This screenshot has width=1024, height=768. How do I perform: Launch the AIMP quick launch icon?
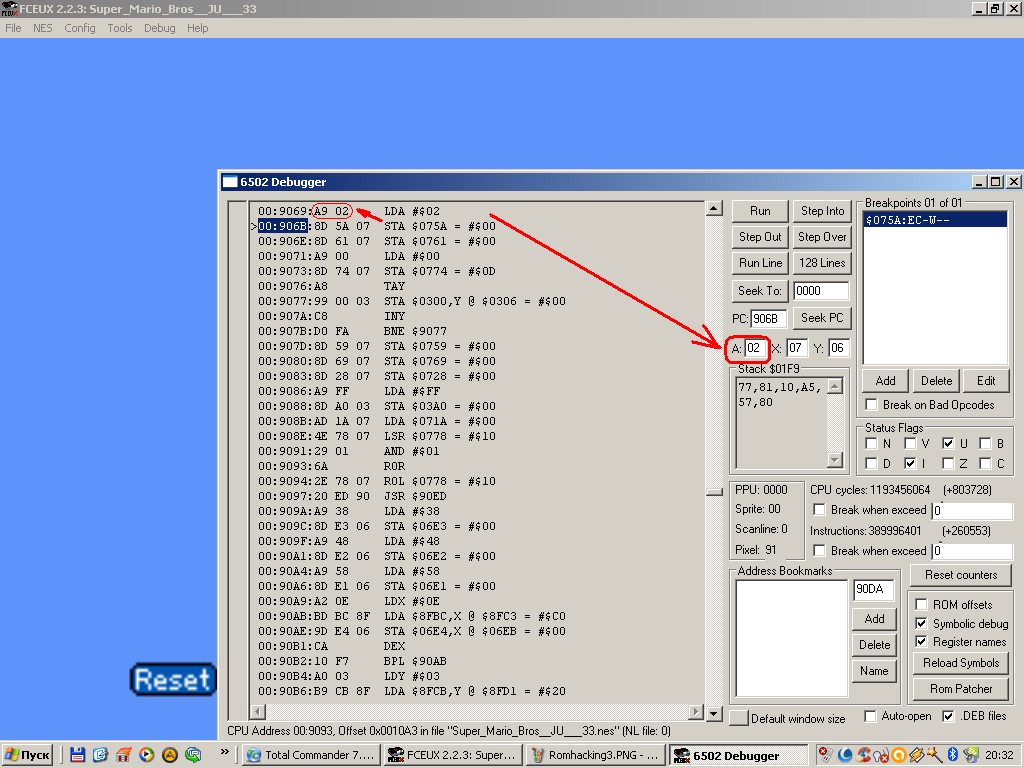click(170, 755)
